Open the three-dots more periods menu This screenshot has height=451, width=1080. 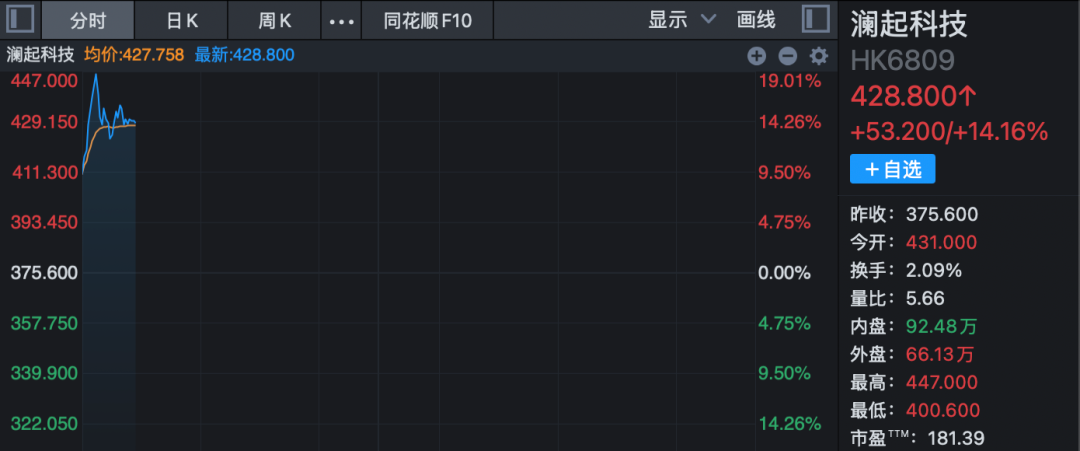341,21
